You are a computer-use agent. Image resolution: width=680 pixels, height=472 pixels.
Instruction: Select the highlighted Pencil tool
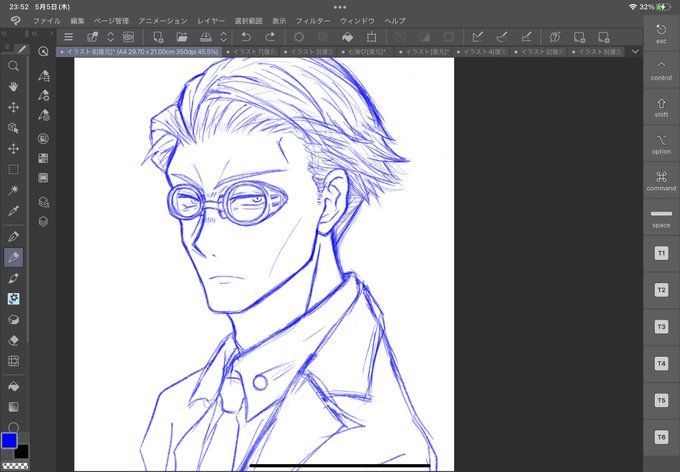coord(13,257)
